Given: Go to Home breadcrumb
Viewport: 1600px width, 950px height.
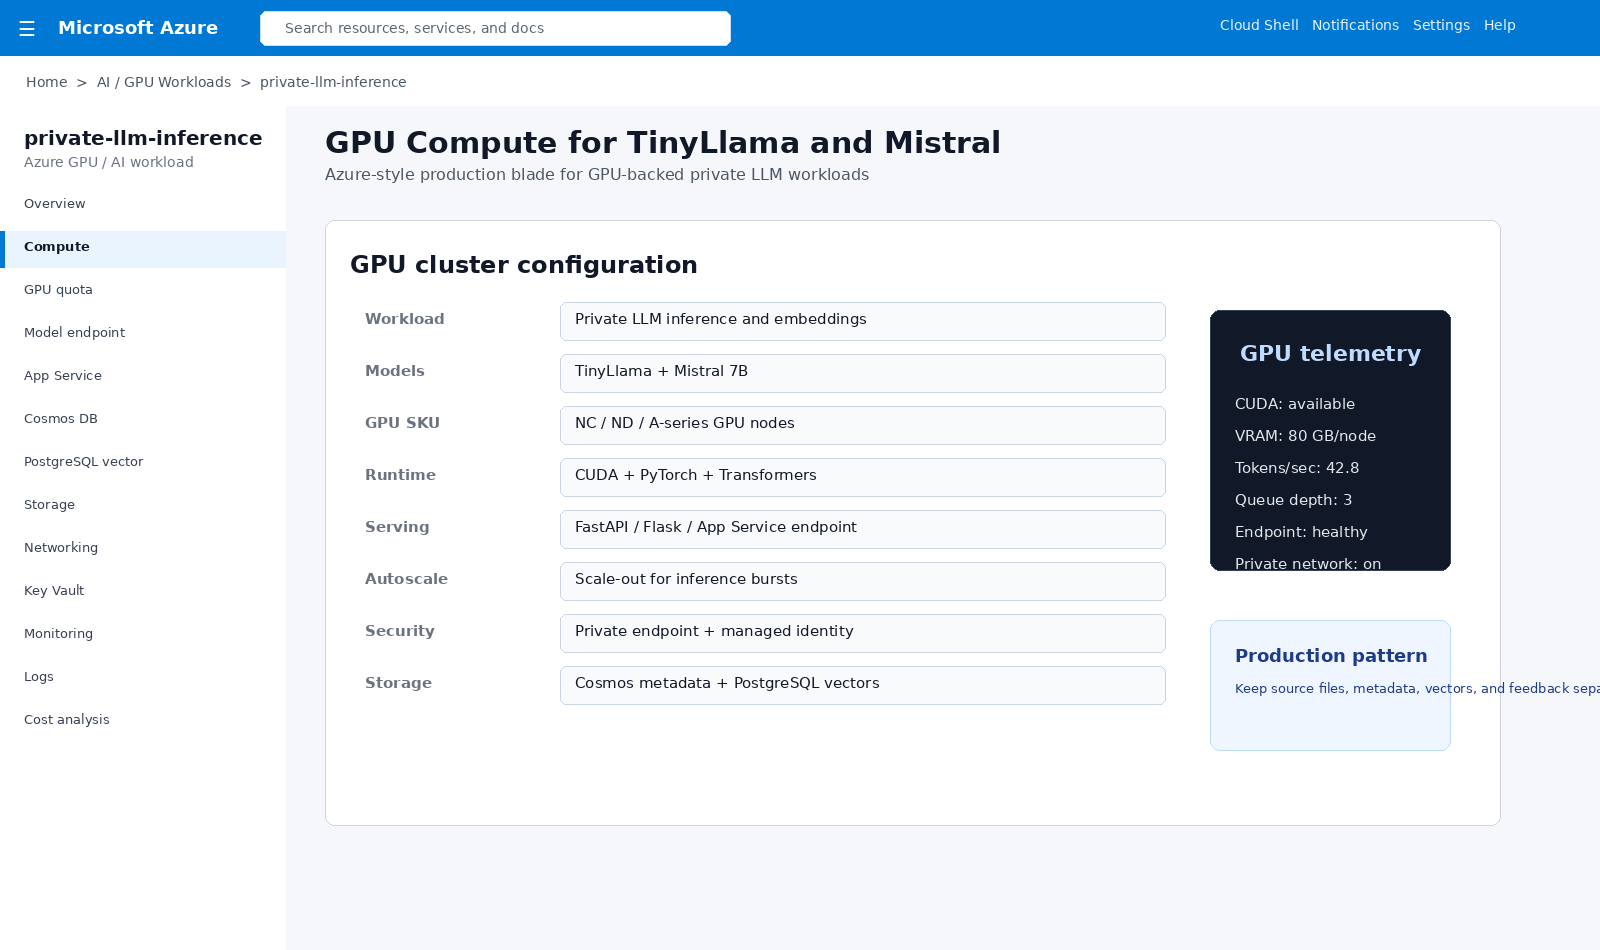Looking at the screenshot, I should (47, 82).
